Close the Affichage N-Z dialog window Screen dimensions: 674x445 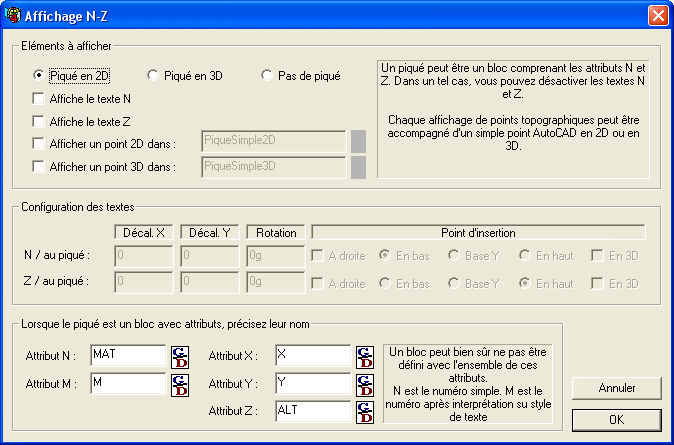coord(657,15)
